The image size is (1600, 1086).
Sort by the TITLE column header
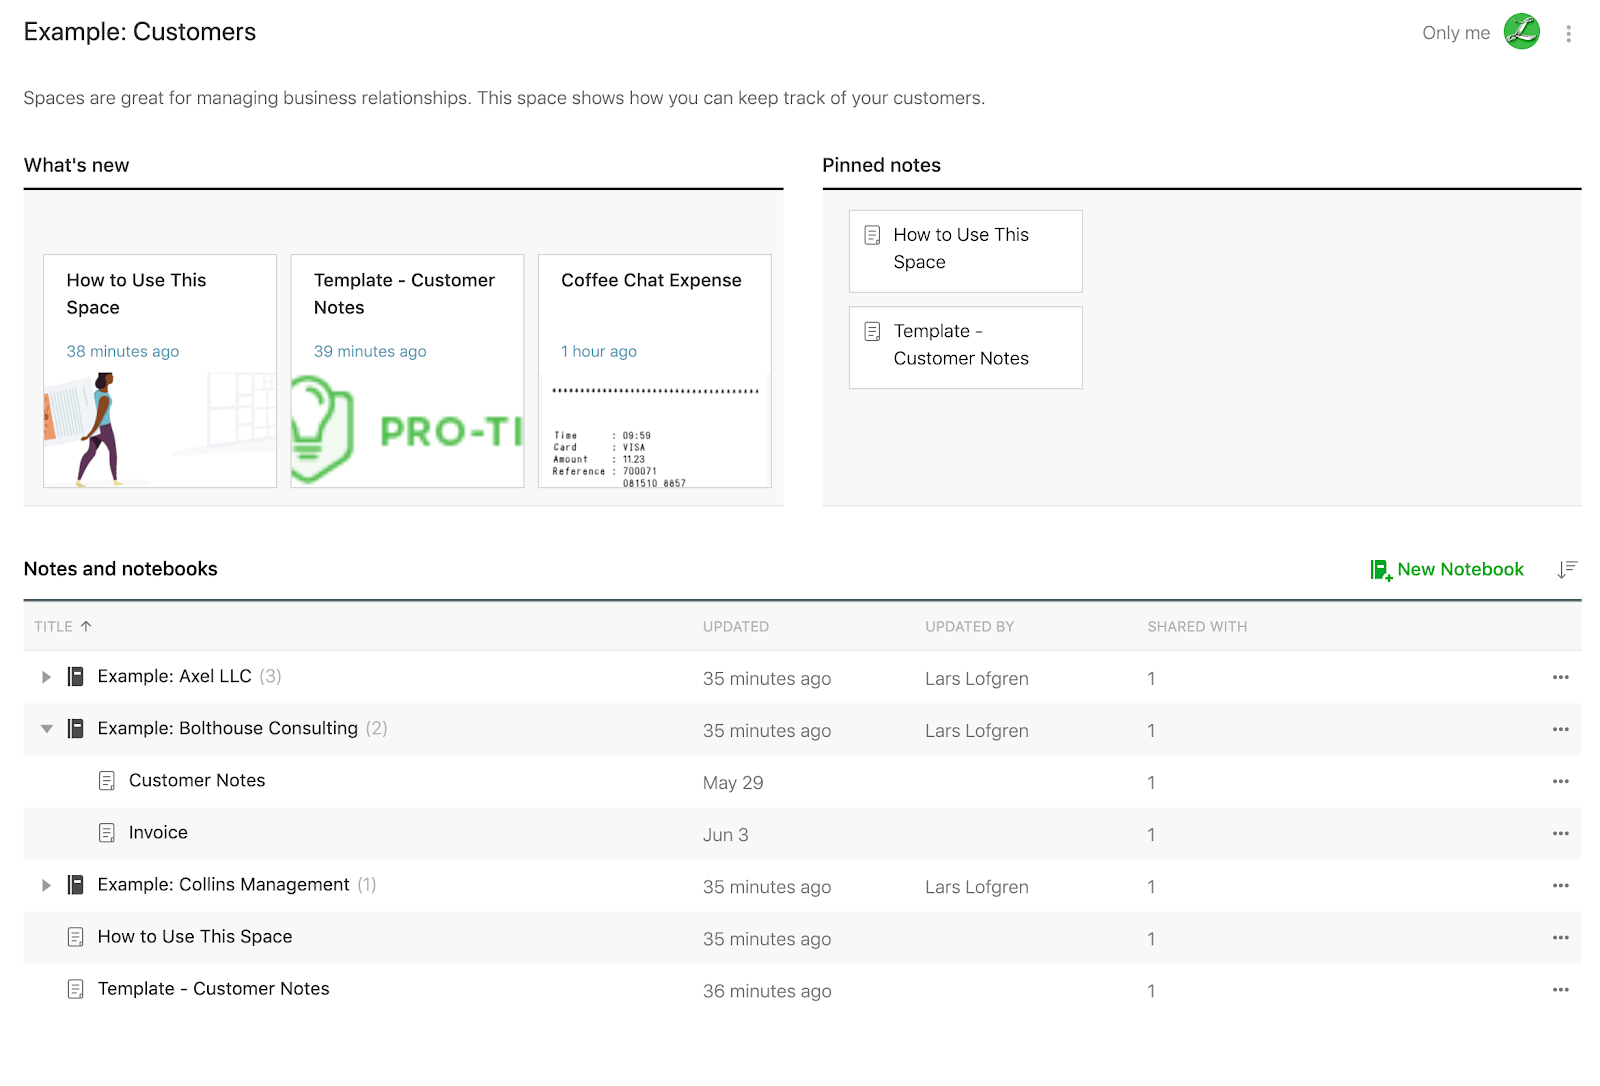click(x=53, y=626)
